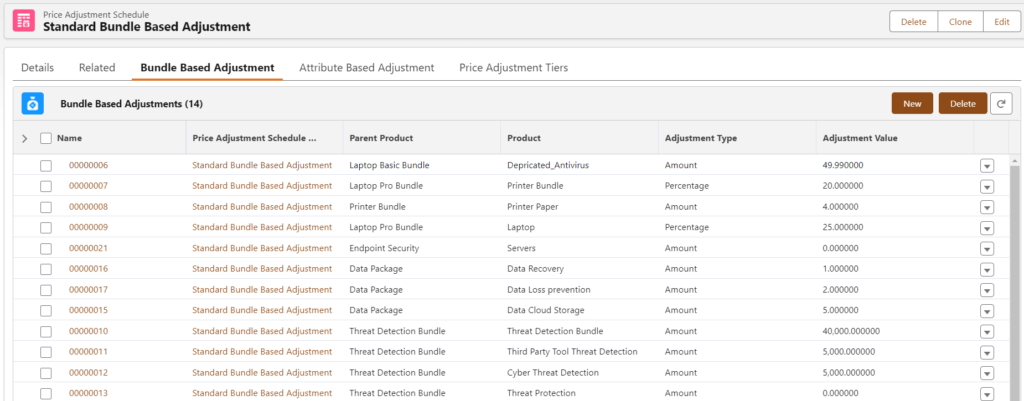Select checkbox for record 00000007
The image size is (1024, 401).
point(46,186)
